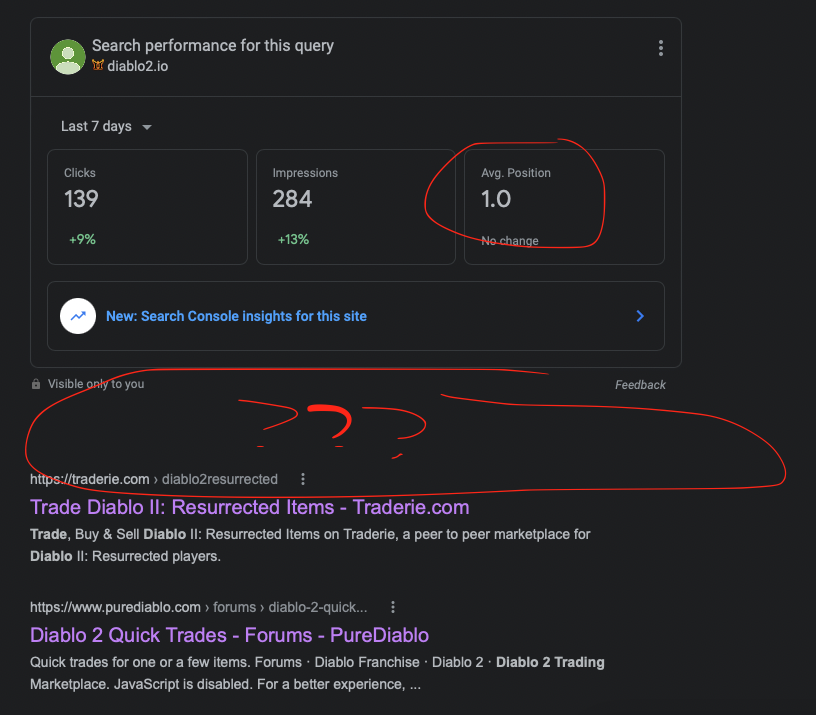Click the lock icon next to Visible only to you
The width and height of the screenshot is (816, 715).
click(36, 383)
